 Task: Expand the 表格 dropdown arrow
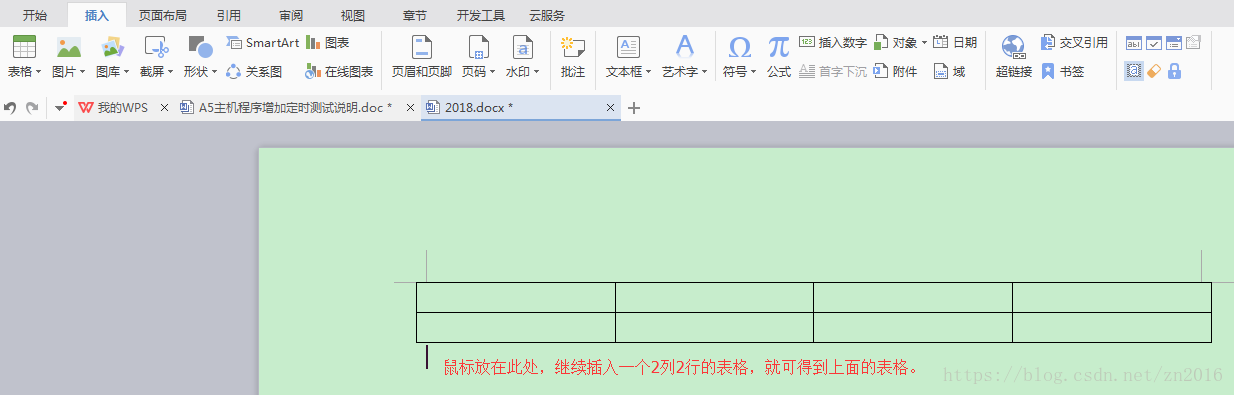coord(38,72)
